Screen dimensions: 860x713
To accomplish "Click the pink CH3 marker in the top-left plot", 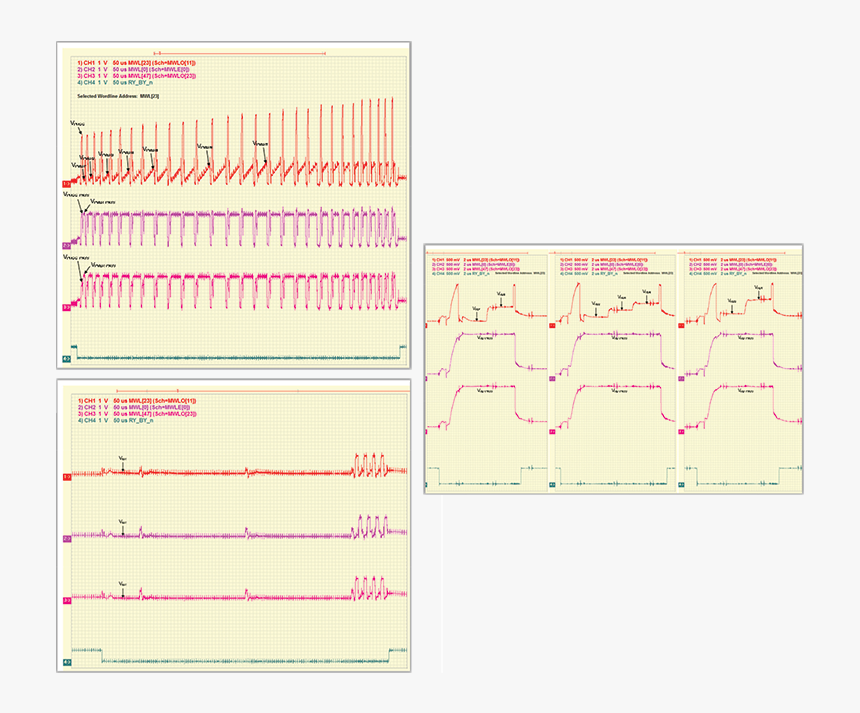I will coord(66,306).
